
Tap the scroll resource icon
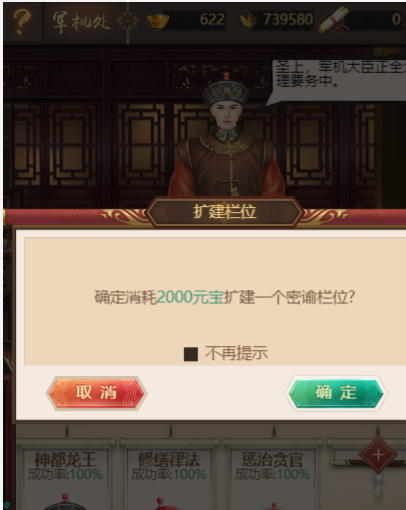pyautogui.click(x=334, y=20)
